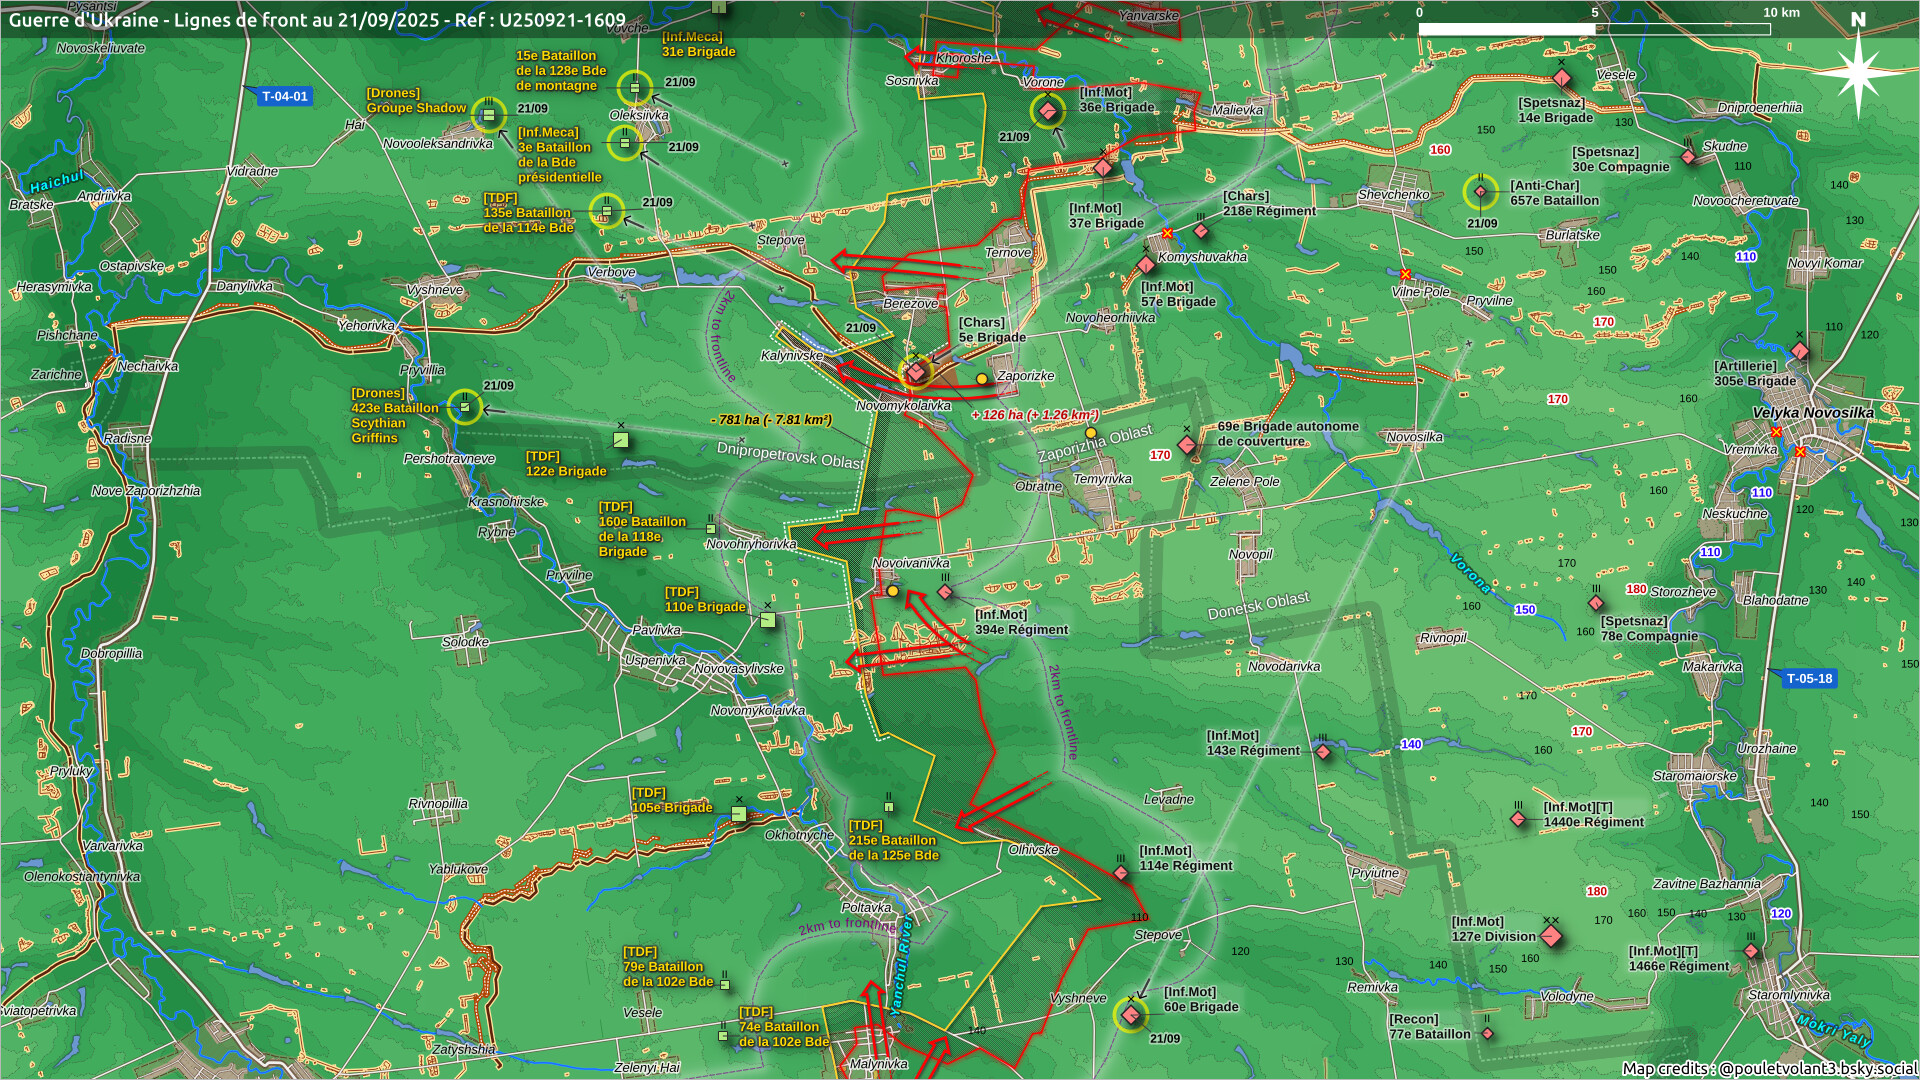Click the Groupe Shadow drones unit icon
This screenshot has width=1920, height=1080.
pyautogui.click(x=488, y=116)
